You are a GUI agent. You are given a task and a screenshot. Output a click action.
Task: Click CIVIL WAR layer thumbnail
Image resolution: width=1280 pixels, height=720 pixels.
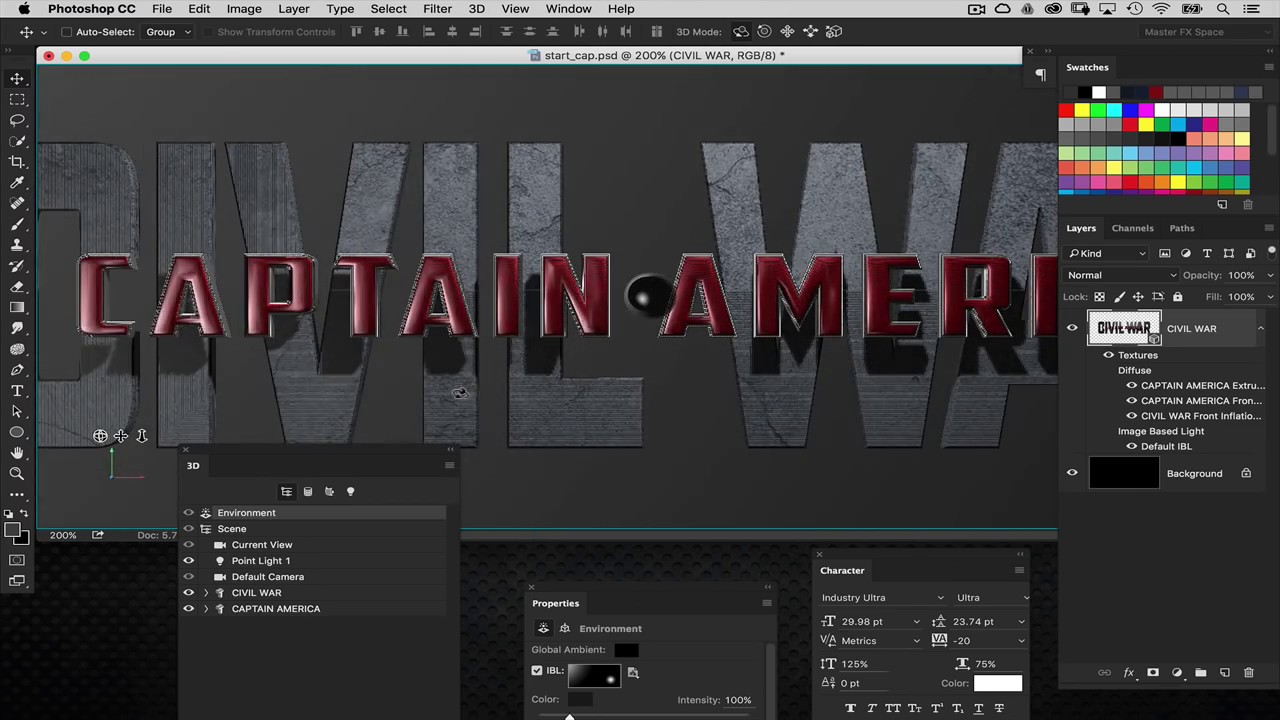pos(1124,328)
